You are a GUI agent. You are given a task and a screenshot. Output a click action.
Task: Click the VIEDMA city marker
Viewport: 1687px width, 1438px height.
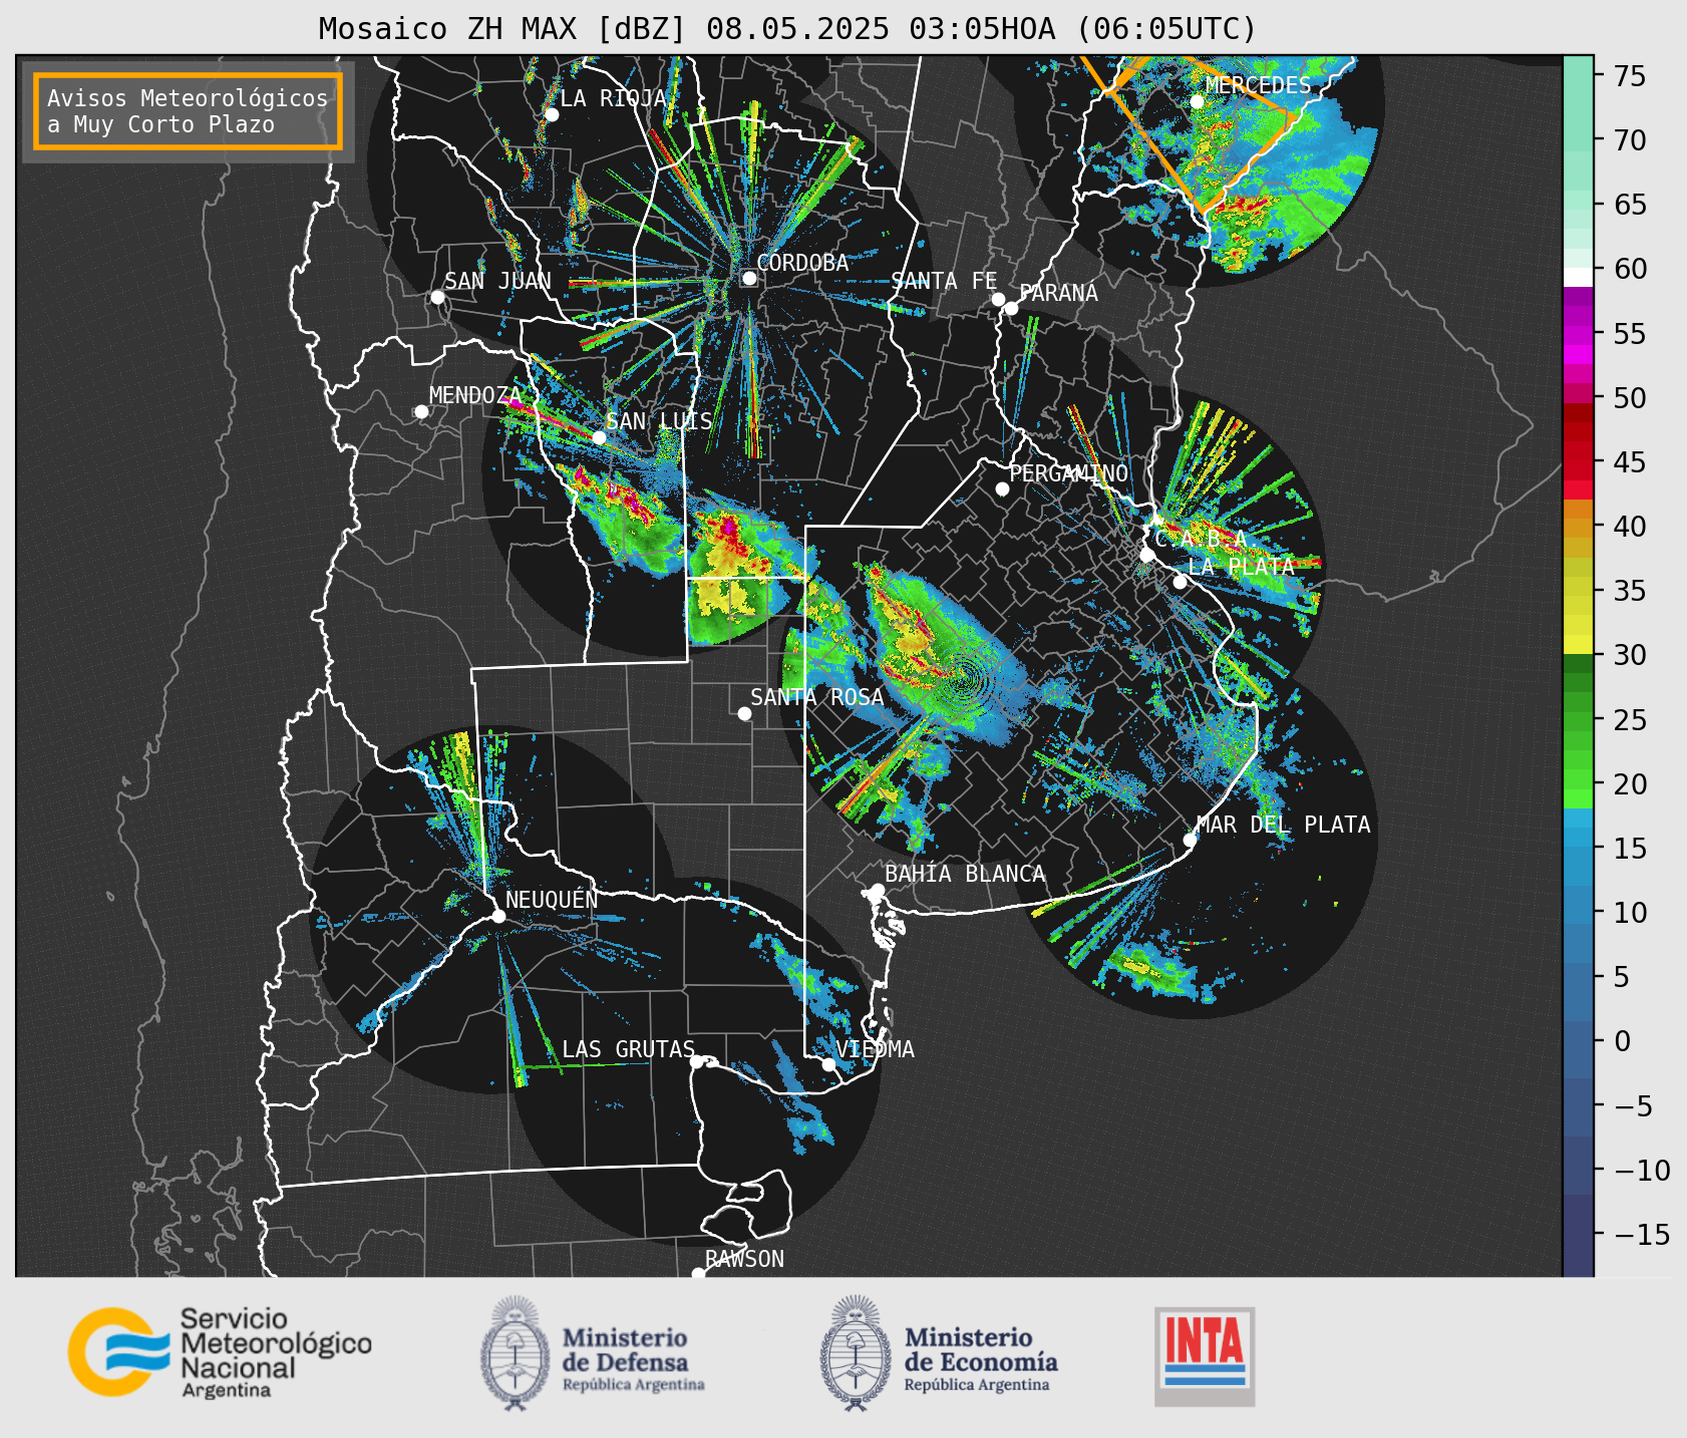click(829, 1064)
